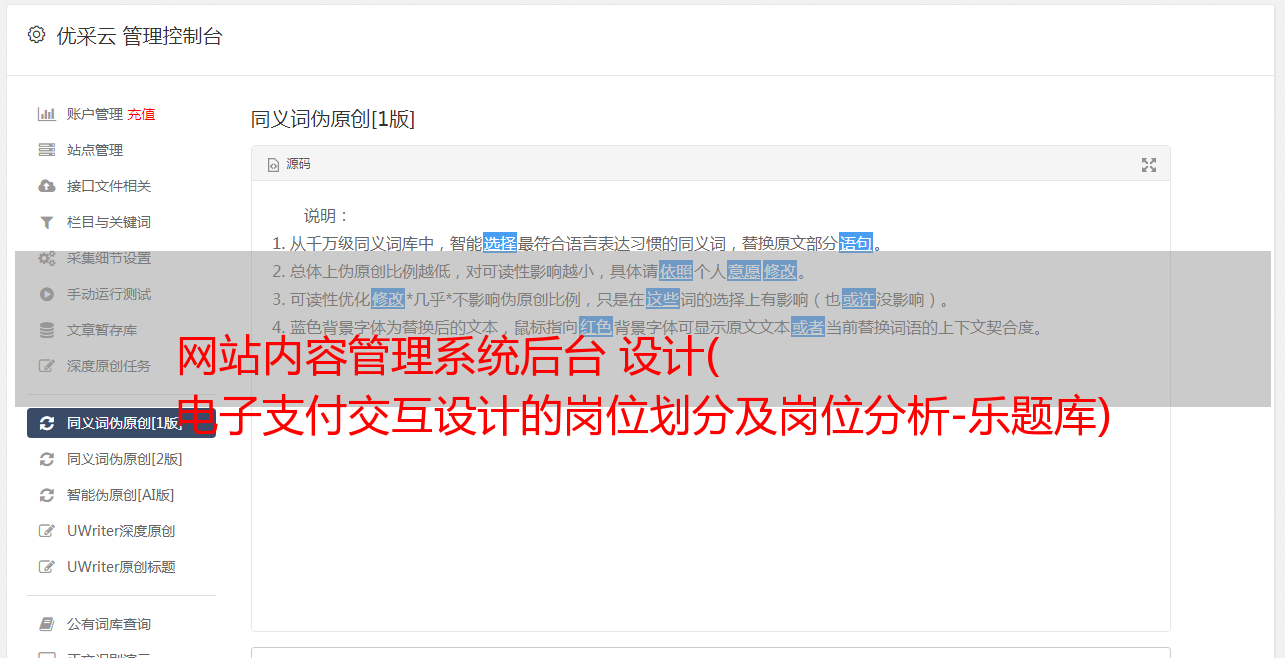Open UWriter原创标题 in sidebar

(x=121, y=567)
